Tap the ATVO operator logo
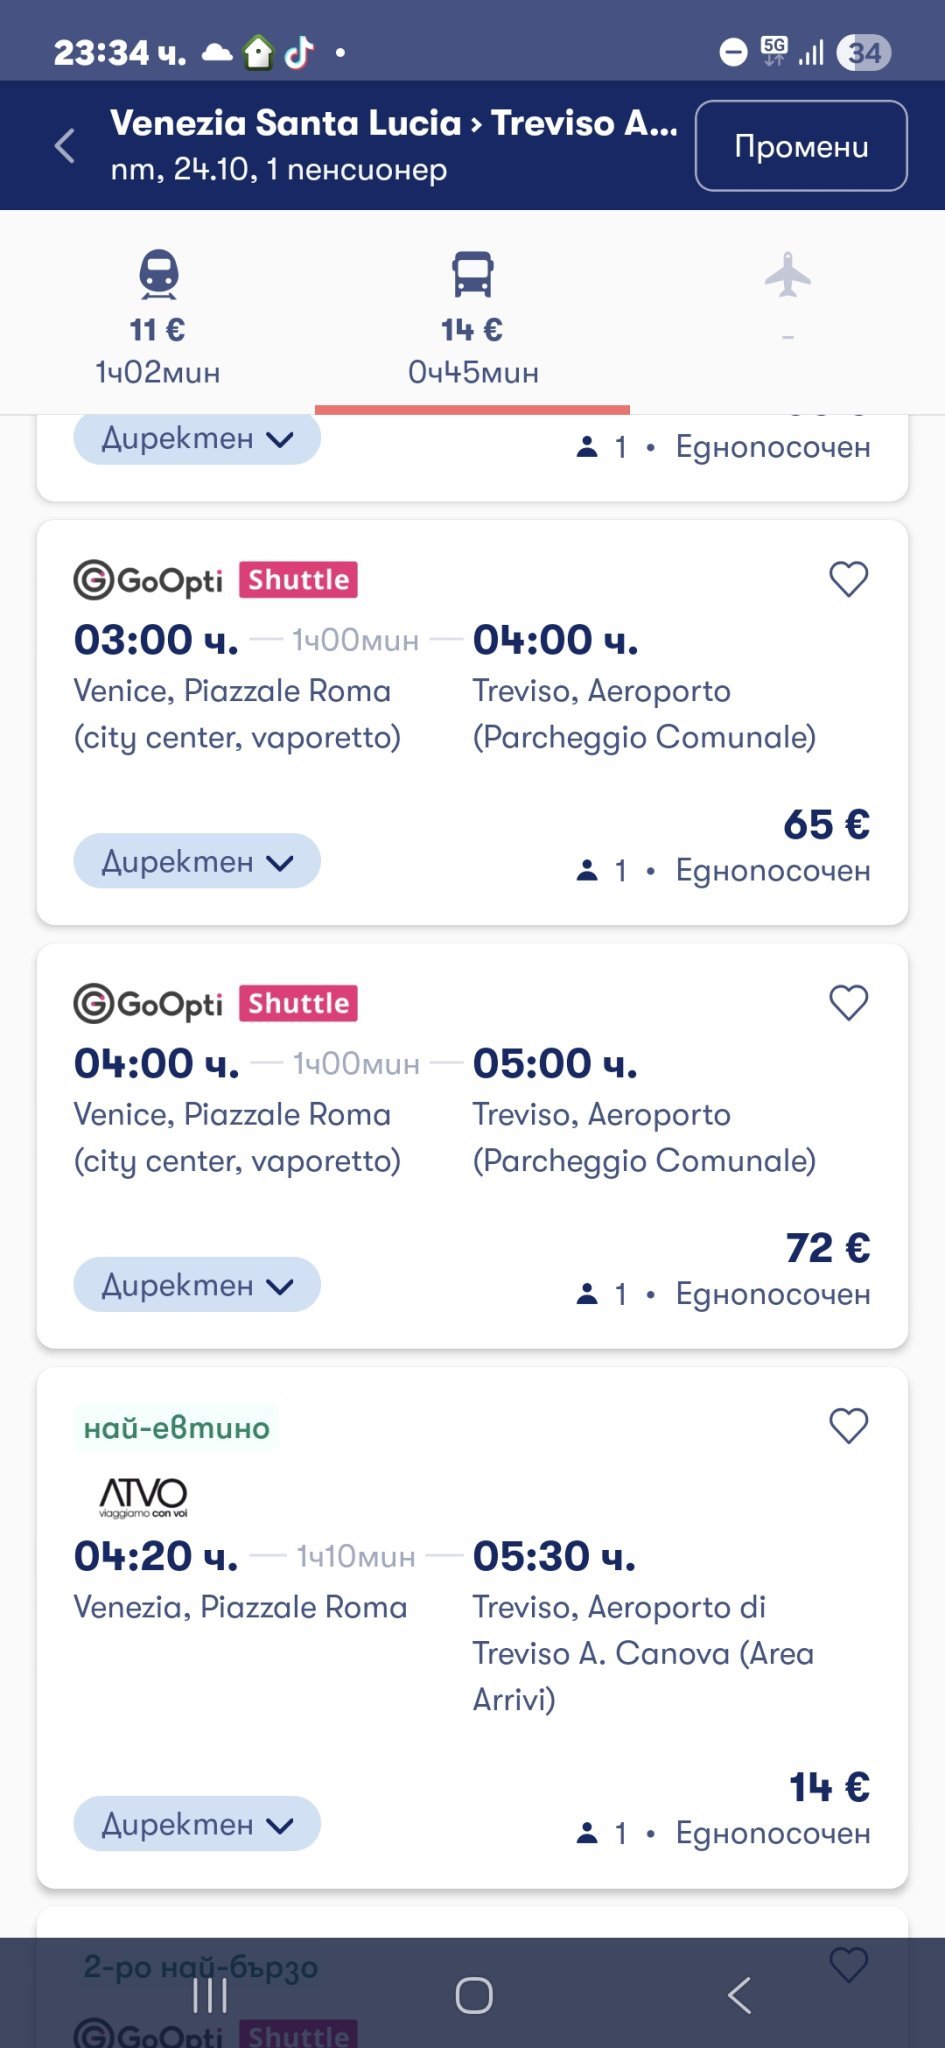Viewport: 945px width, 2048px height. (143, 1497)
